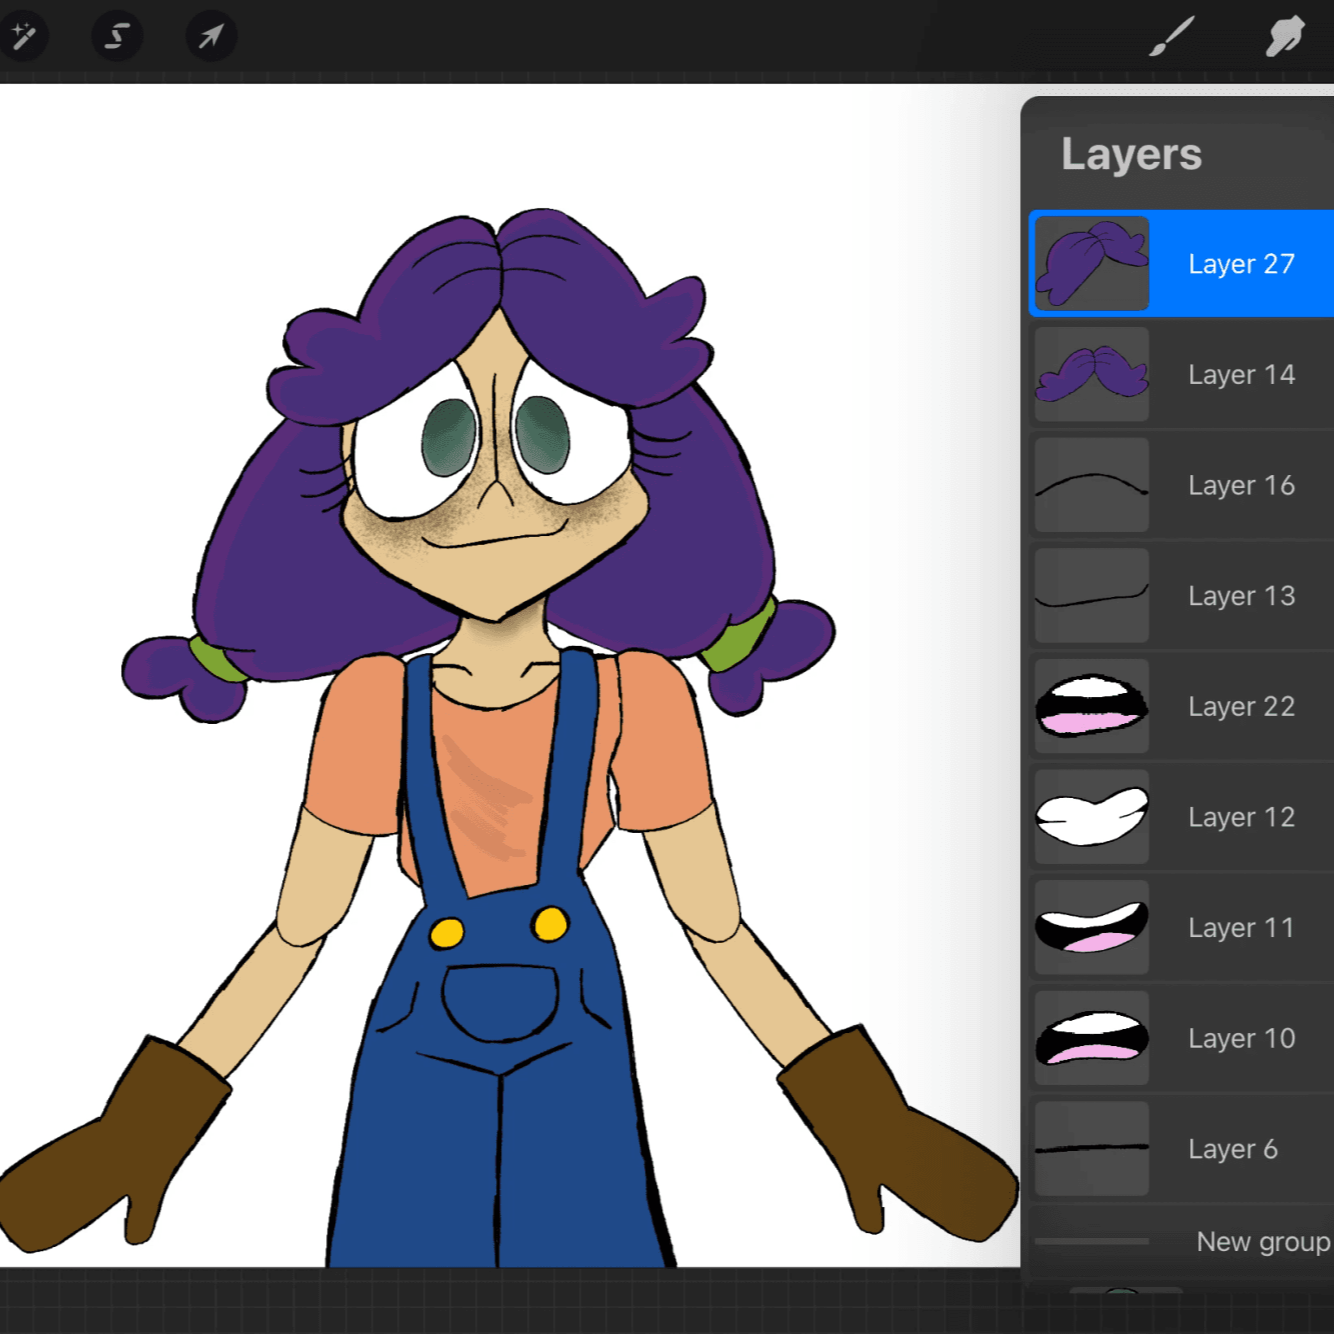Tap the Layer 11 smile thumbnail
This screenshot has height=1334, width=1334.
1092,928
